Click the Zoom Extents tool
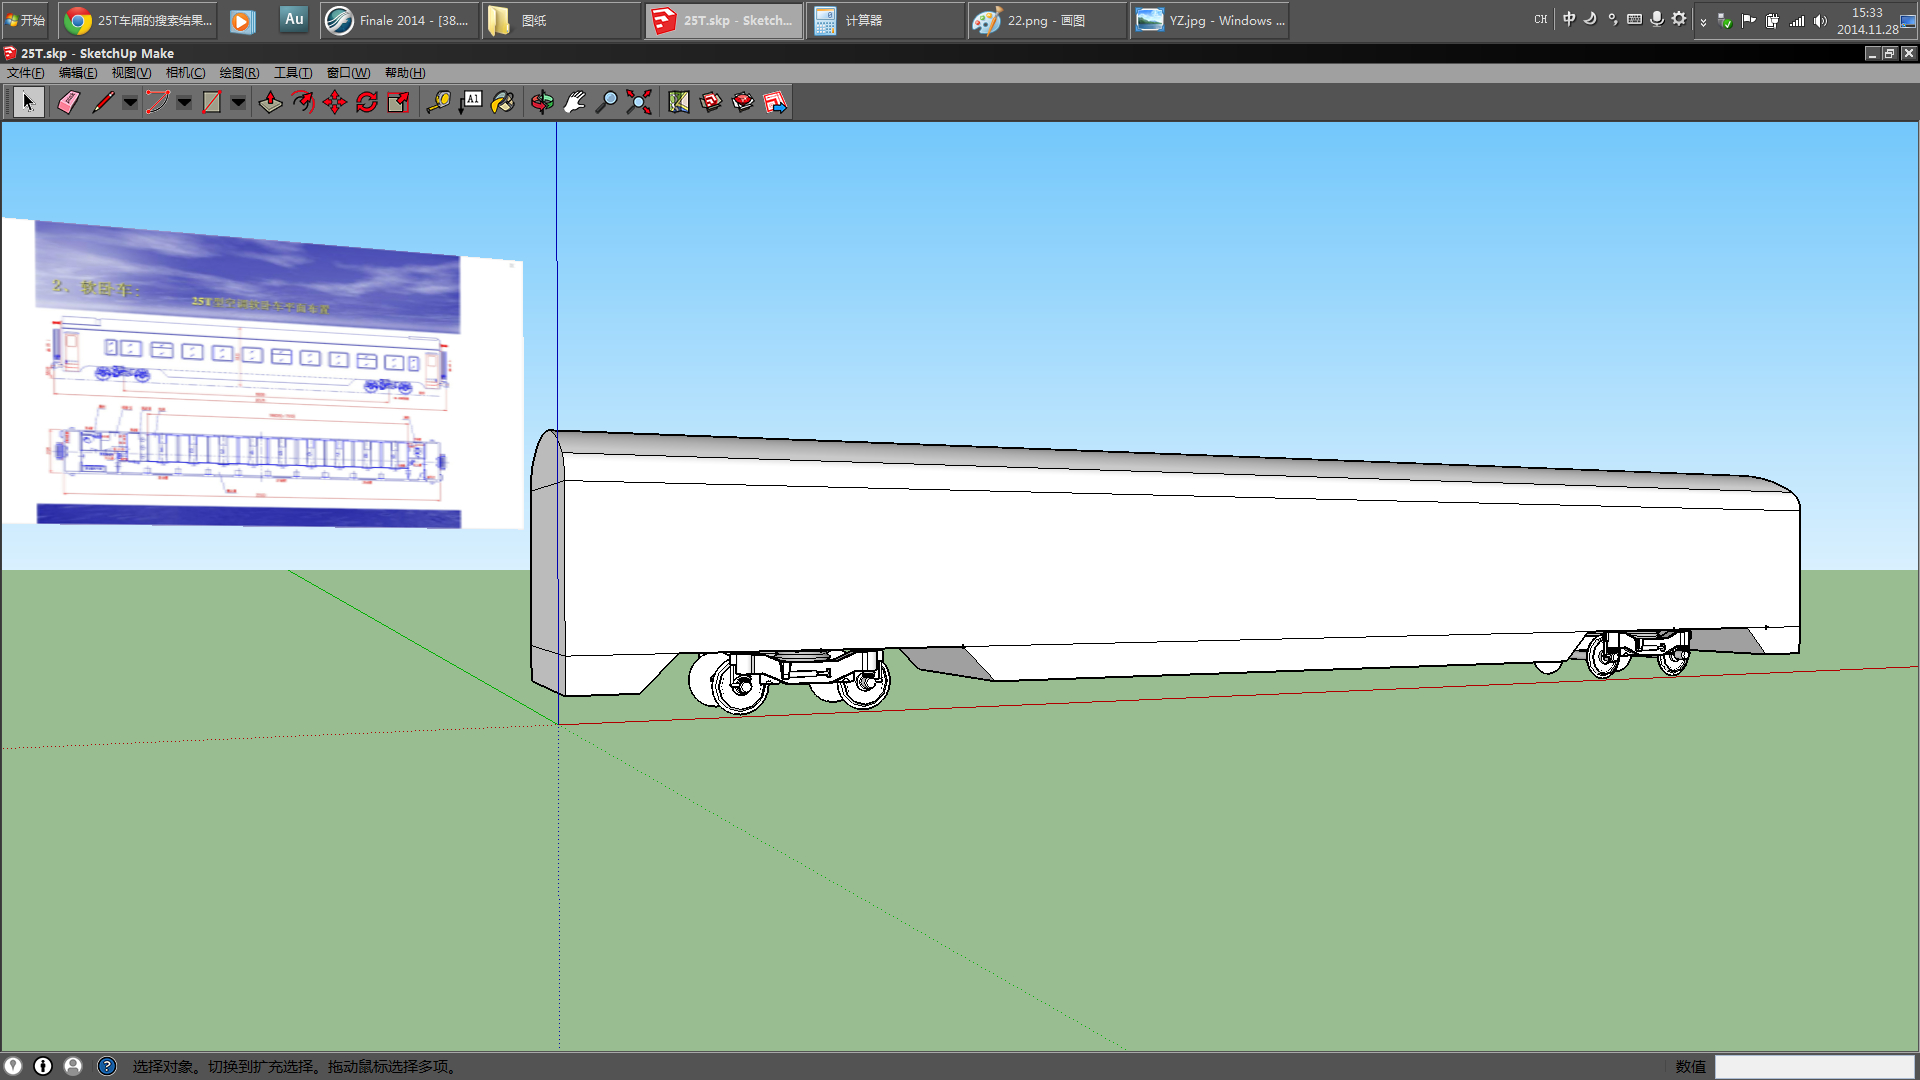Viewport: 1920px width, 1080px height. 639,102
